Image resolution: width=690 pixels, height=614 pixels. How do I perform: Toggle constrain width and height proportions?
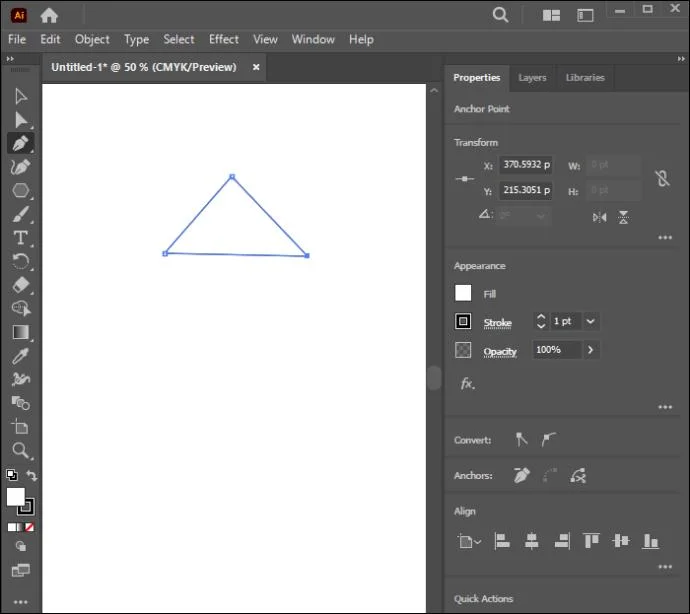point(662,178)
